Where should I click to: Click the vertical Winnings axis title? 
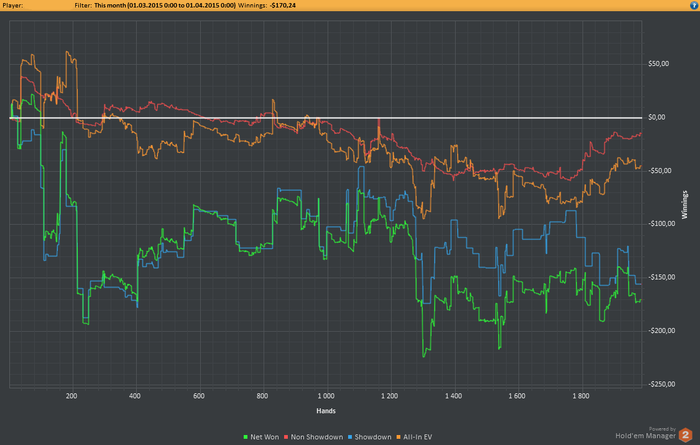684,204
